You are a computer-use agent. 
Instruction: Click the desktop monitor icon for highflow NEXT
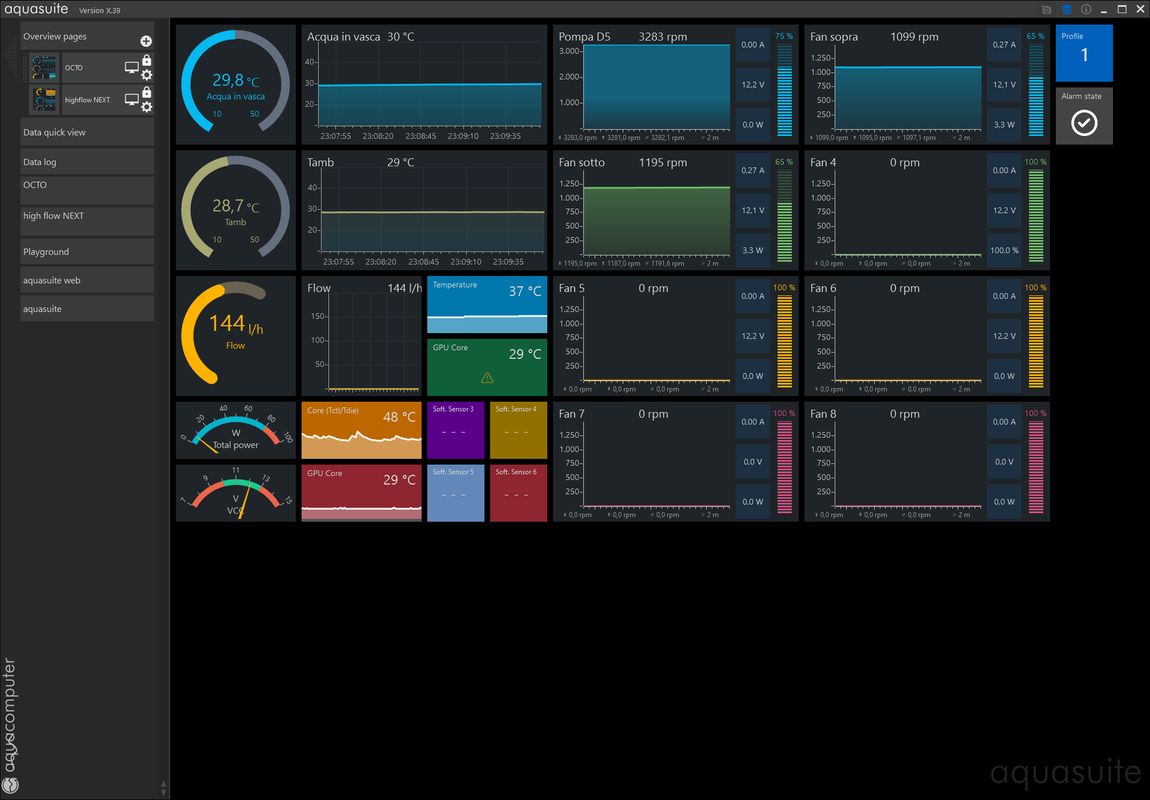point(131,100)
